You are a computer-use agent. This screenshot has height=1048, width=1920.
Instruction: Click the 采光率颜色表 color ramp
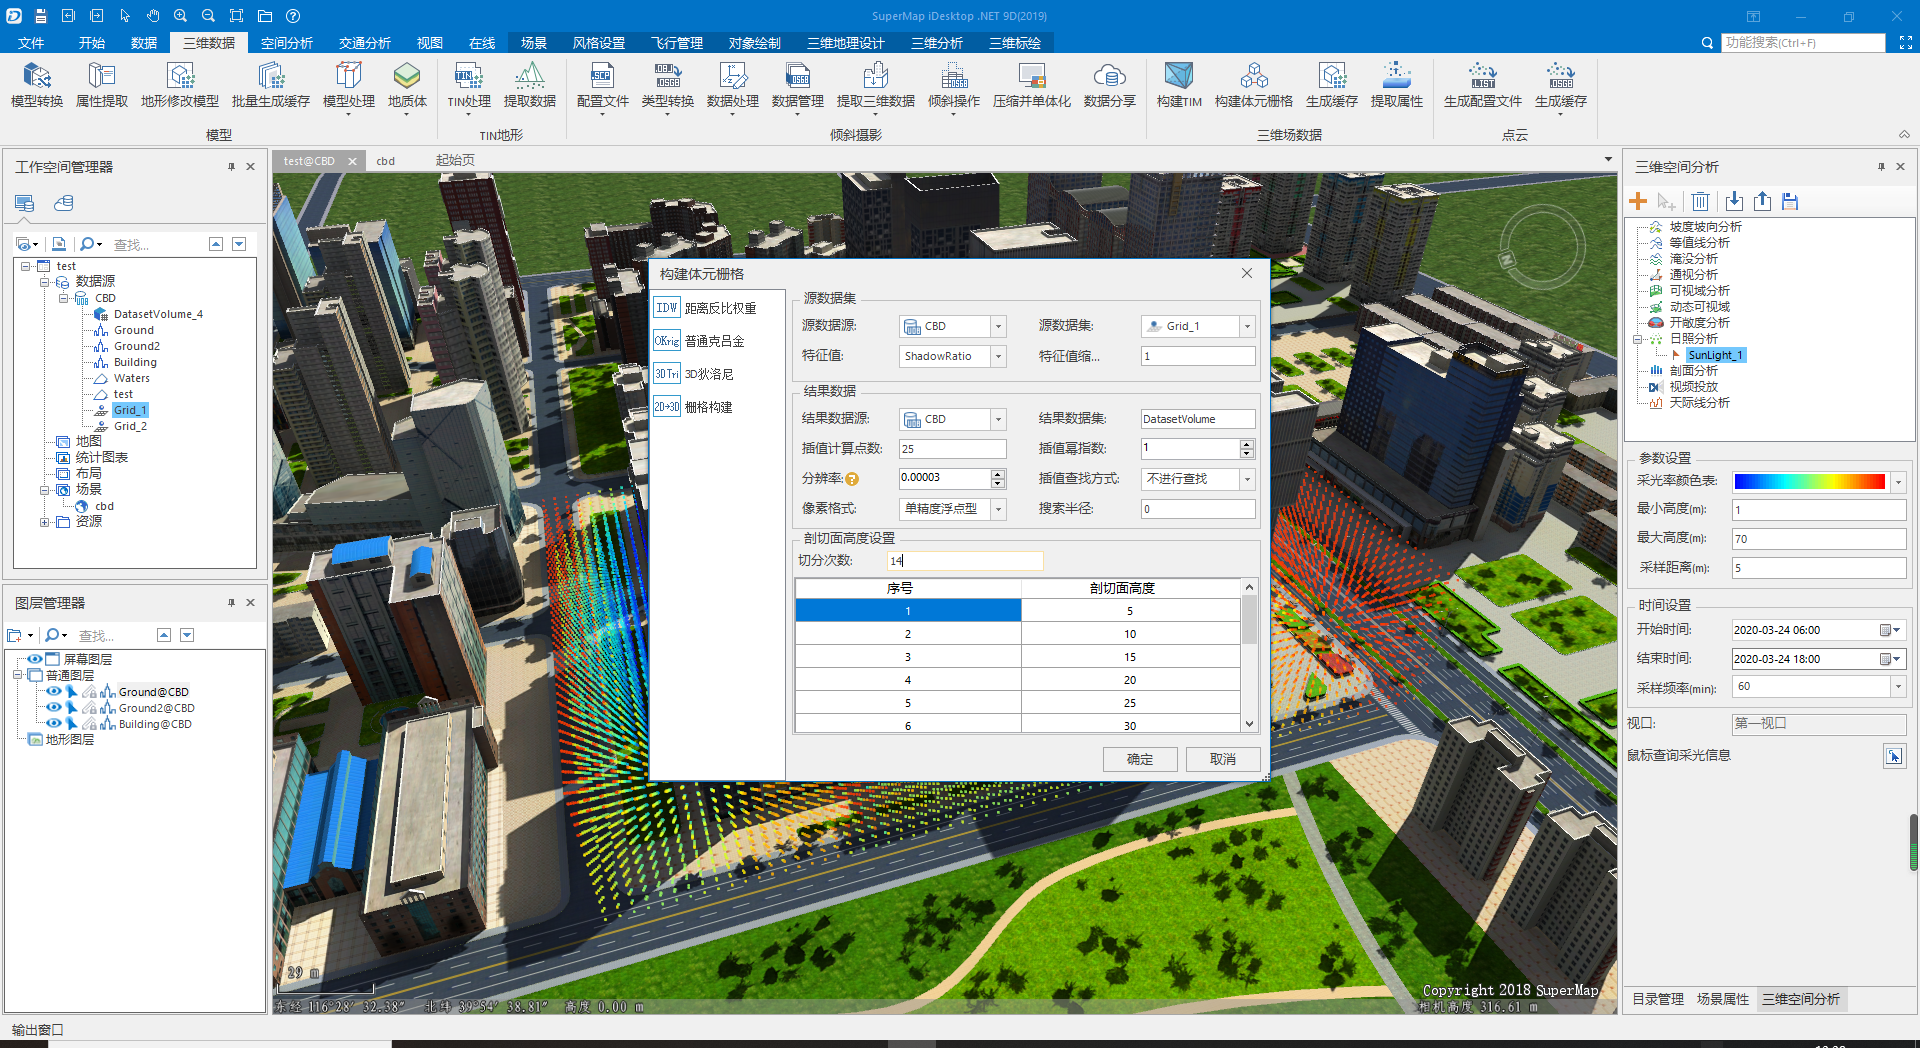[1810, 481]
